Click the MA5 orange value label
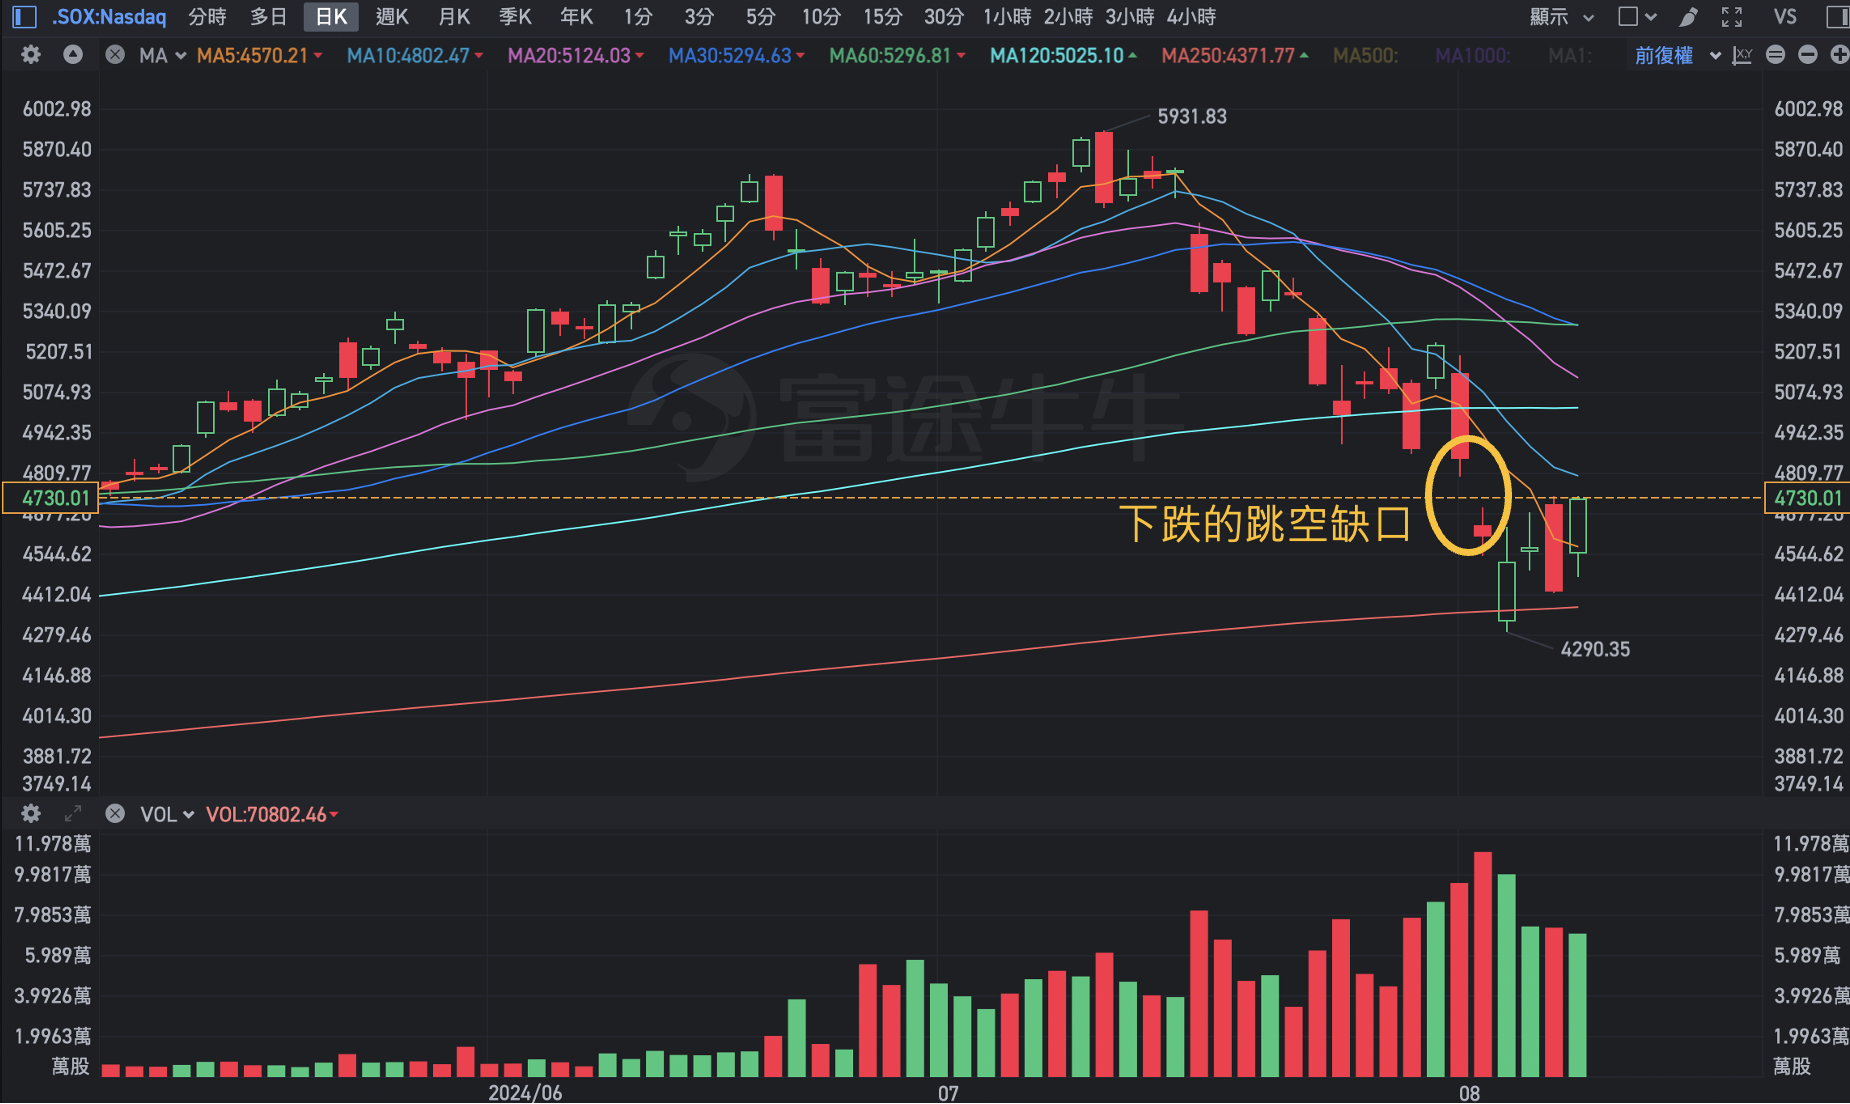Image resolution: width=1850 pixels, height=1104 pixels. [253, 55]
